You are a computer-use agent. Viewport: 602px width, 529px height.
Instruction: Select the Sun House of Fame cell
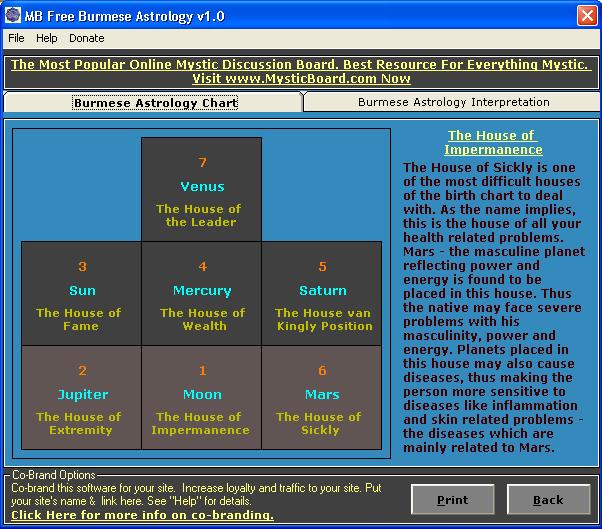tap(82, 294)
